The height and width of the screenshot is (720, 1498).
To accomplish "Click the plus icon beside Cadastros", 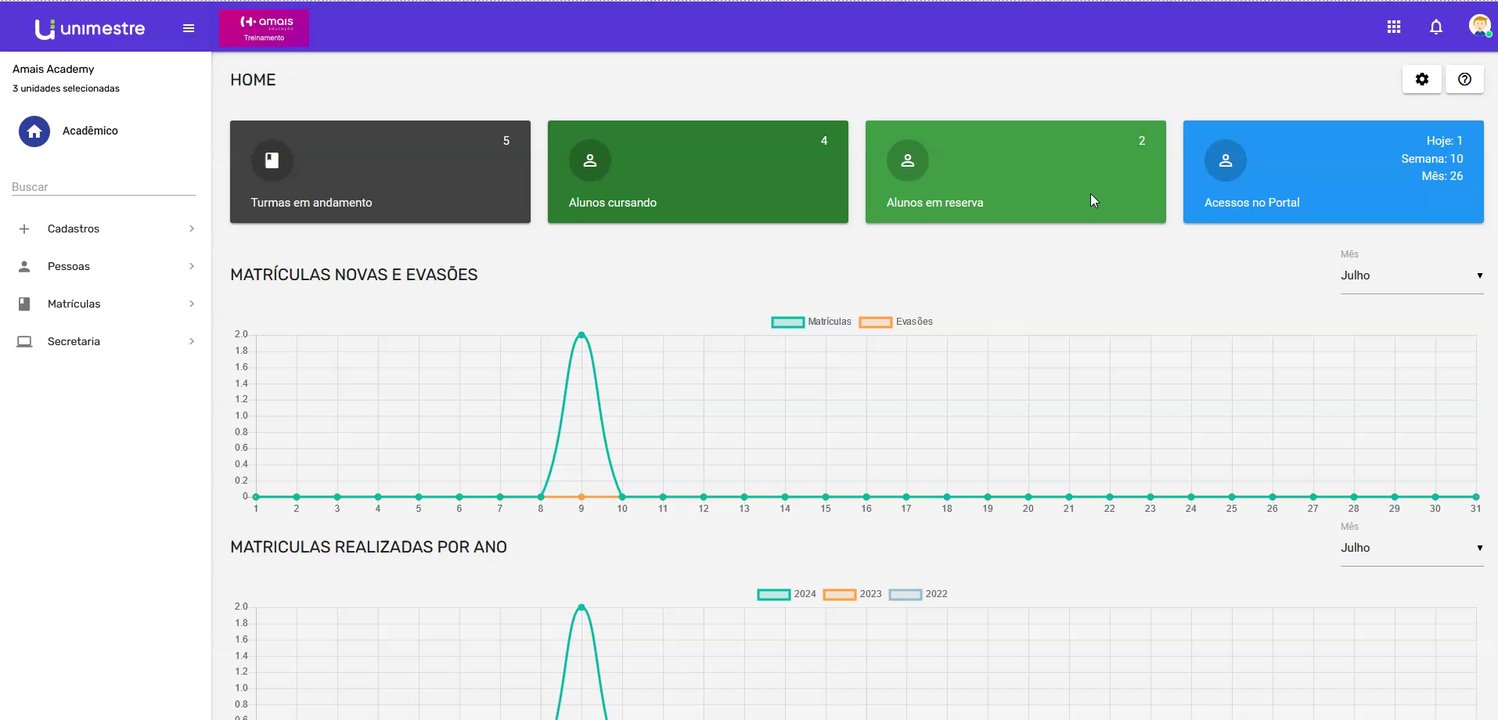I will 24,229.
